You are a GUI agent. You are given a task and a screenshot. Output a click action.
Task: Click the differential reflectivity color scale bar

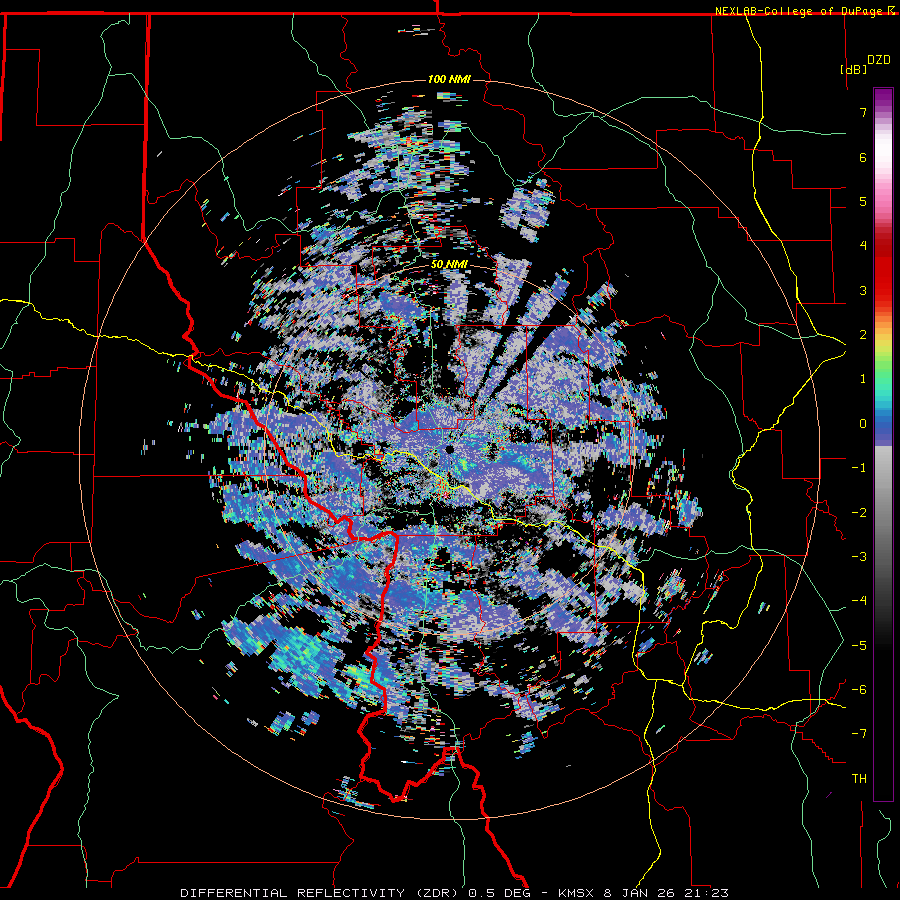click(x=883, y=444)
